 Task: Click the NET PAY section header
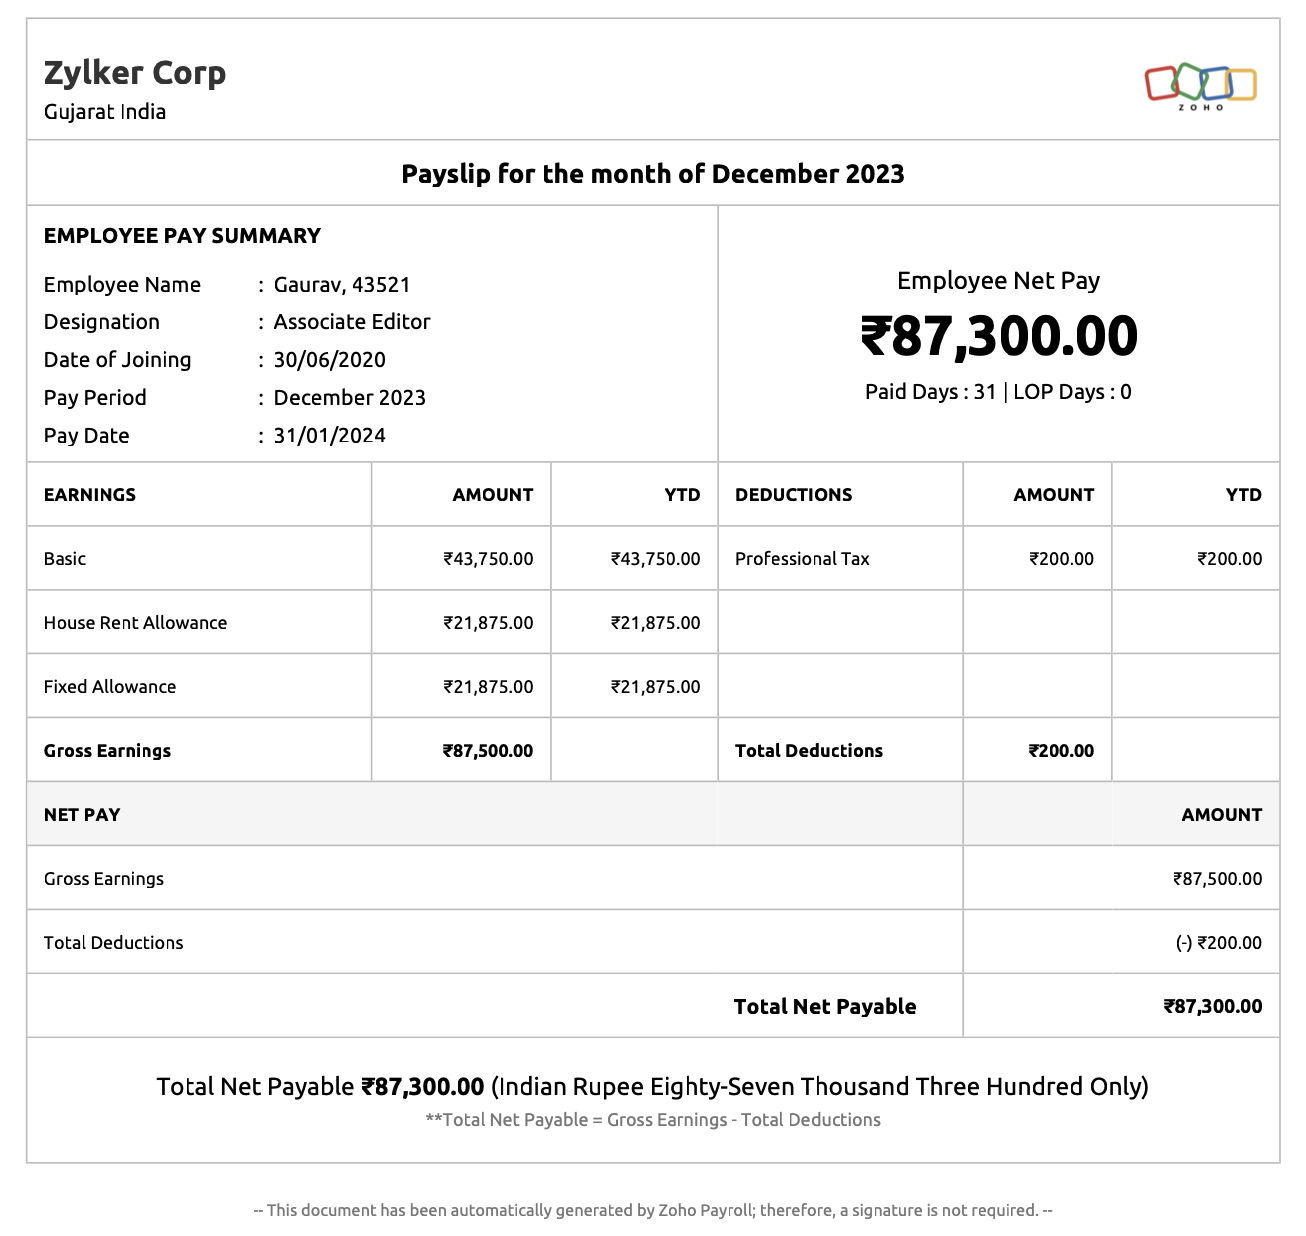pyautogui.click(x=82, y=815)
